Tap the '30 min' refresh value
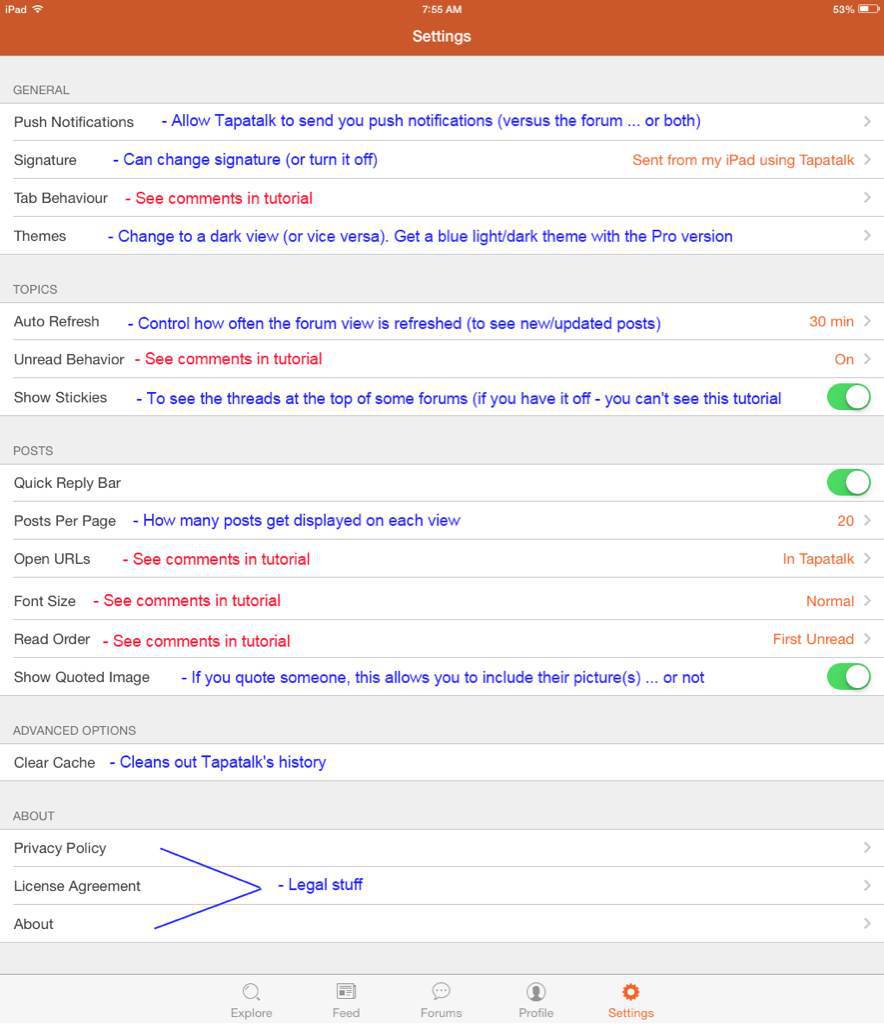 (x=831, y=321)
